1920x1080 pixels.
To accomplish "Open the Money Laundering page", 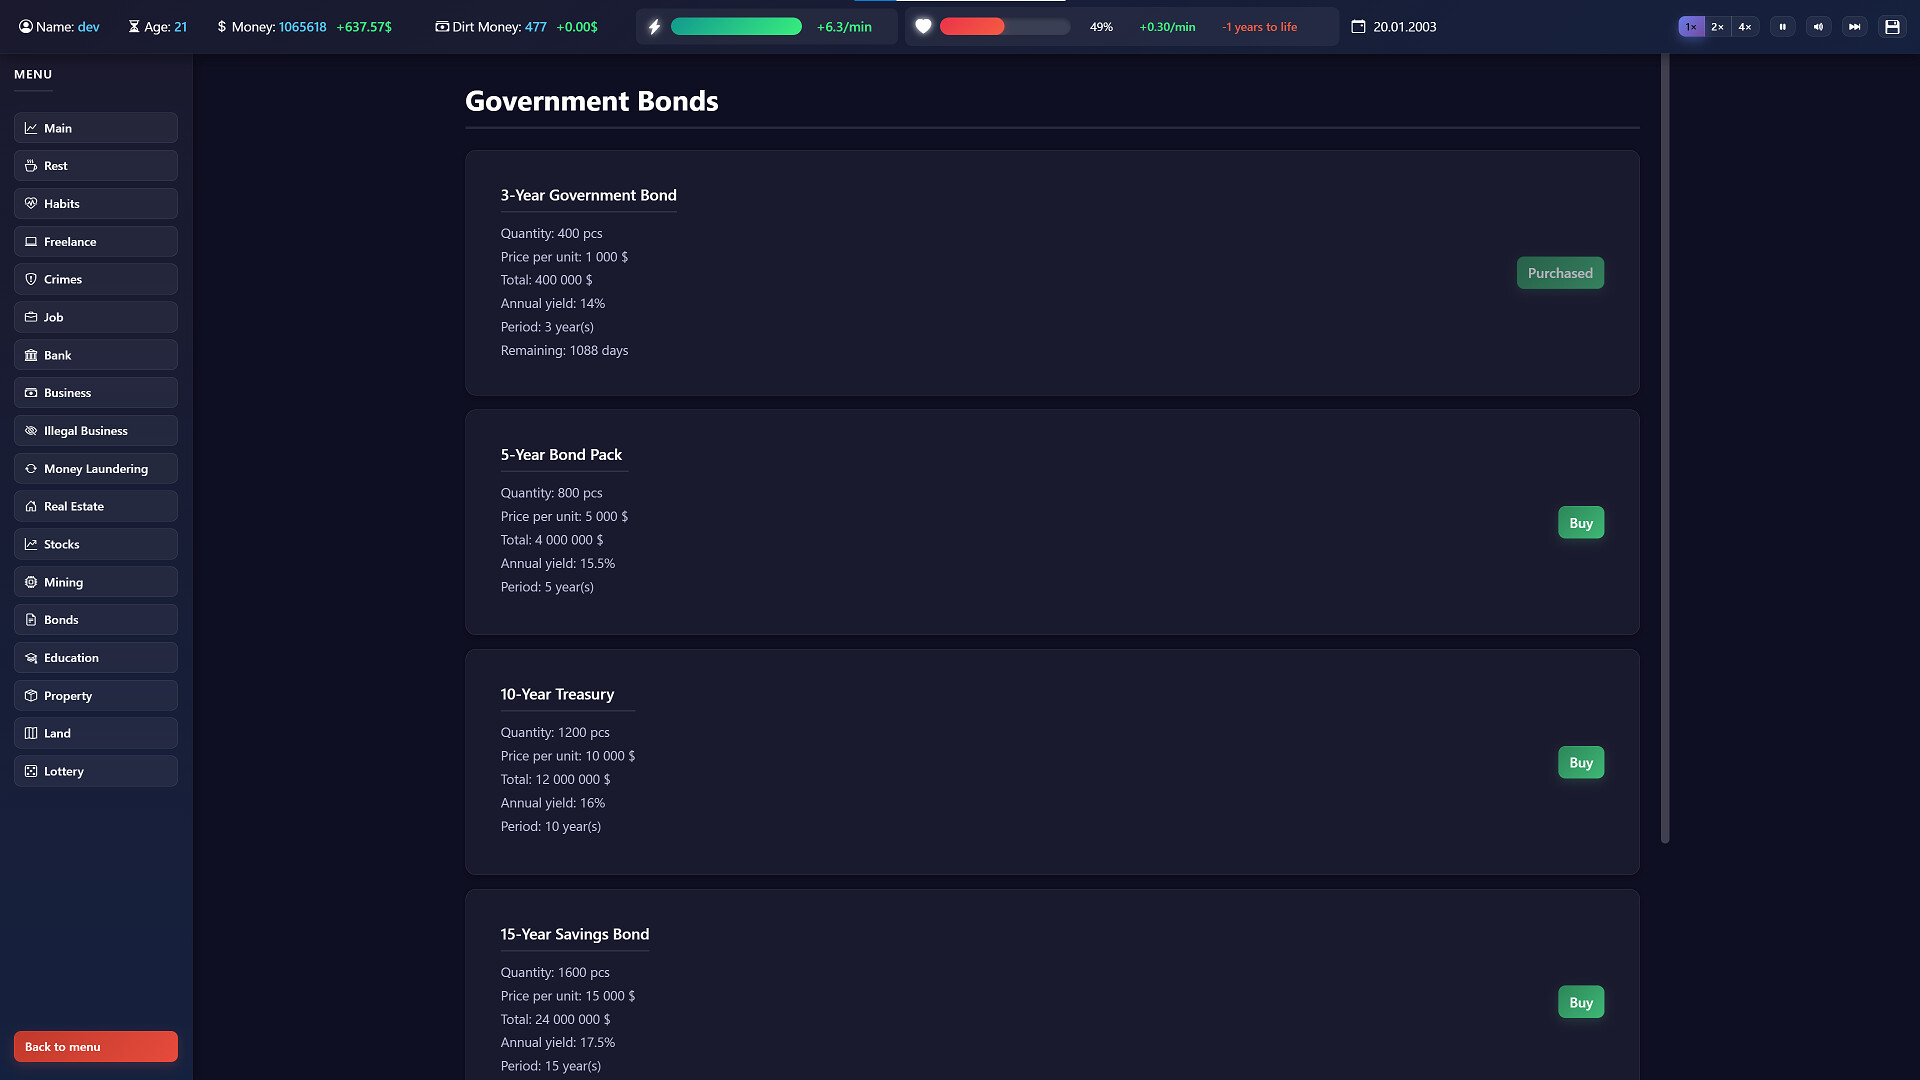I will (x=96, y=468).
